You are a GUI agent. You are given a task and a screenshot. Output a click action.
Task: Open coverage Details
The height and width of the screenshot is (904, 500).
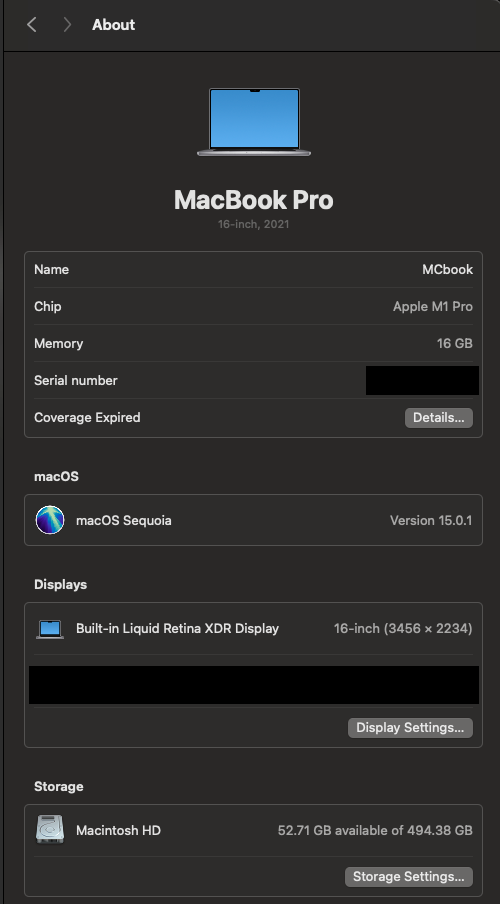(x=438, y=418)
